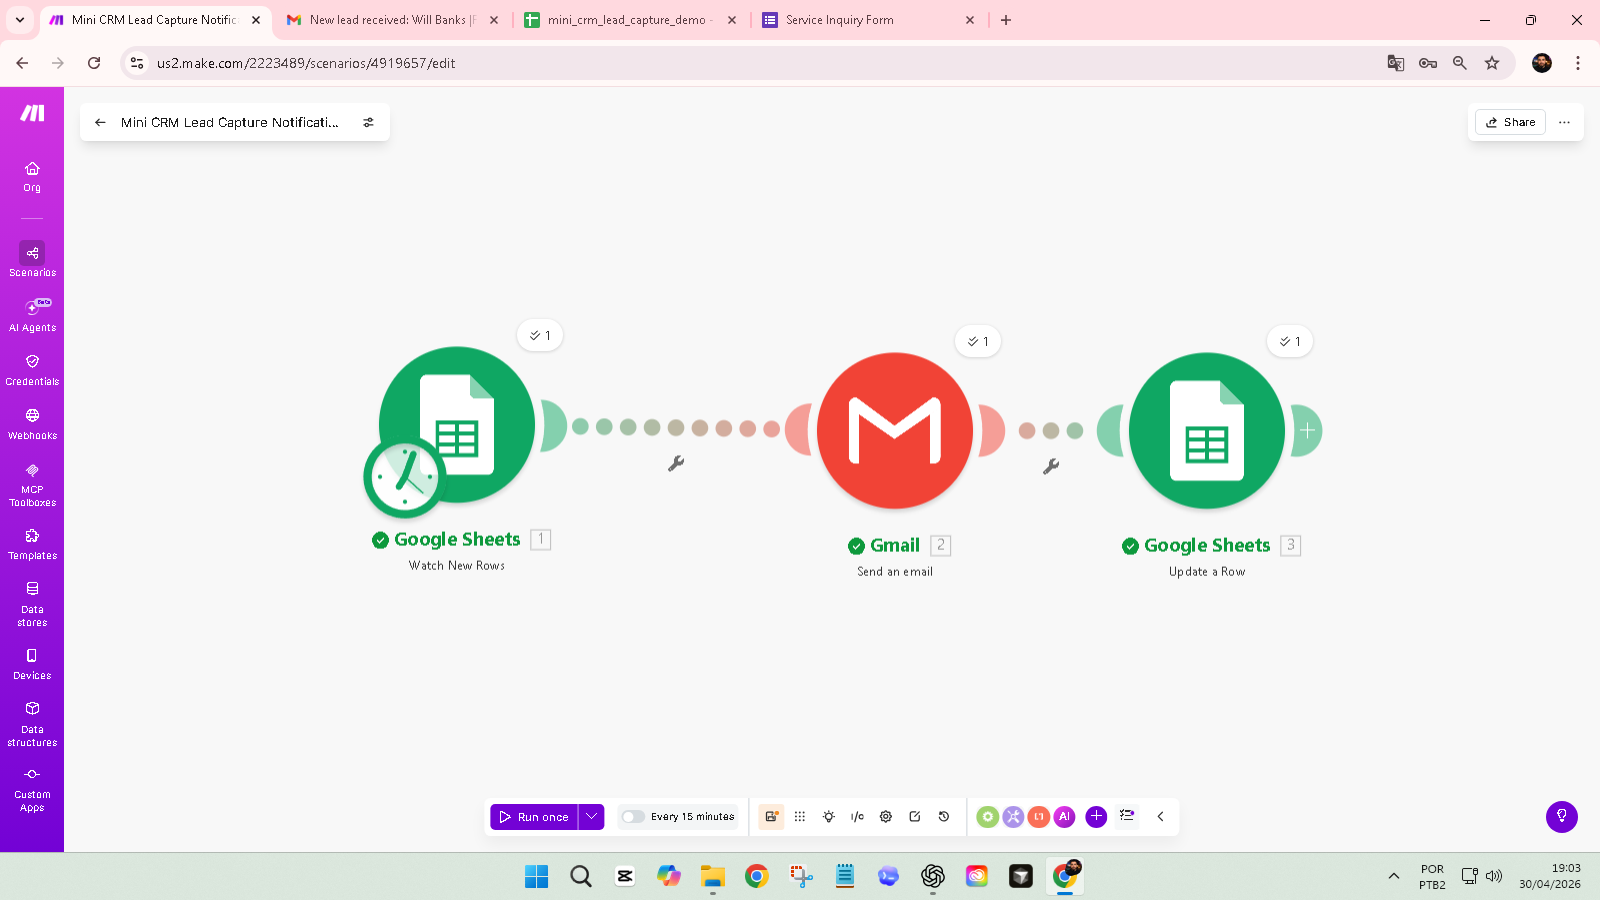Open Scenarios in the sidebar

tap(32, 260)
